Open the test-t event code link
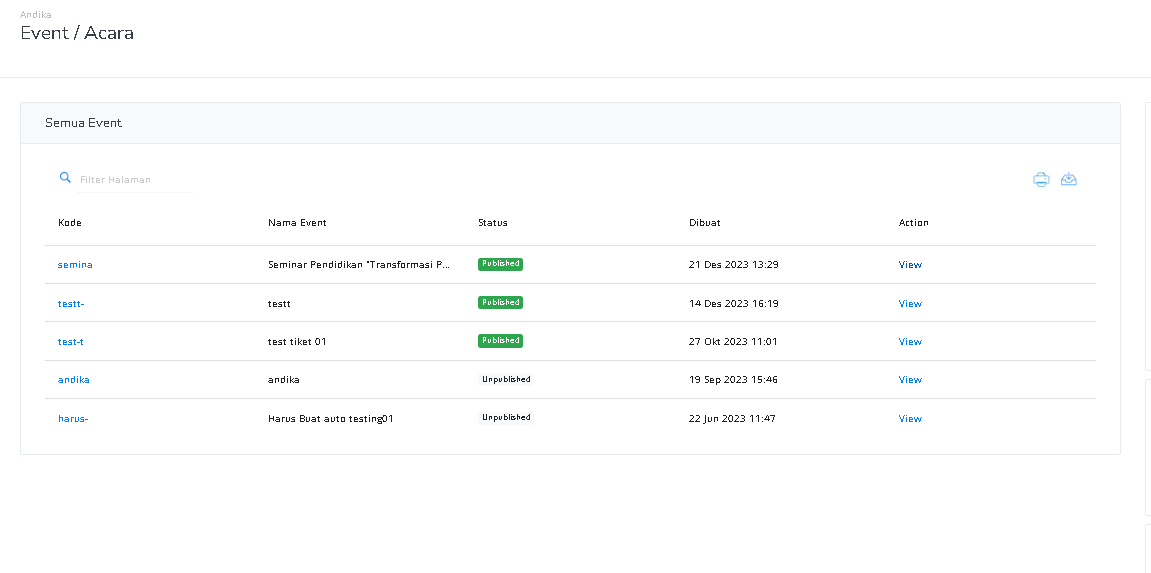 click(70, 342)
